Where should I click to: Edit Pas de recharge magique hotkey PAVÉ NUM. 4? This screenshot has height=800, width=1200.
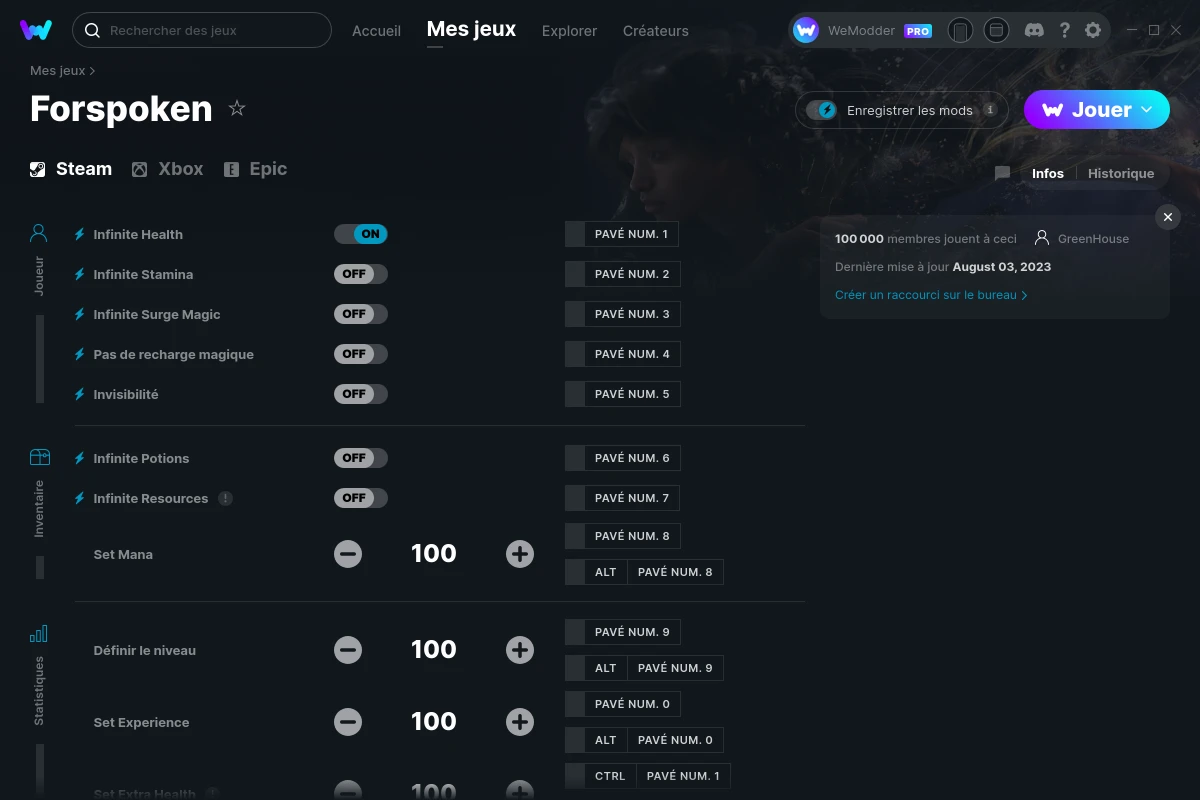[622, 354]
